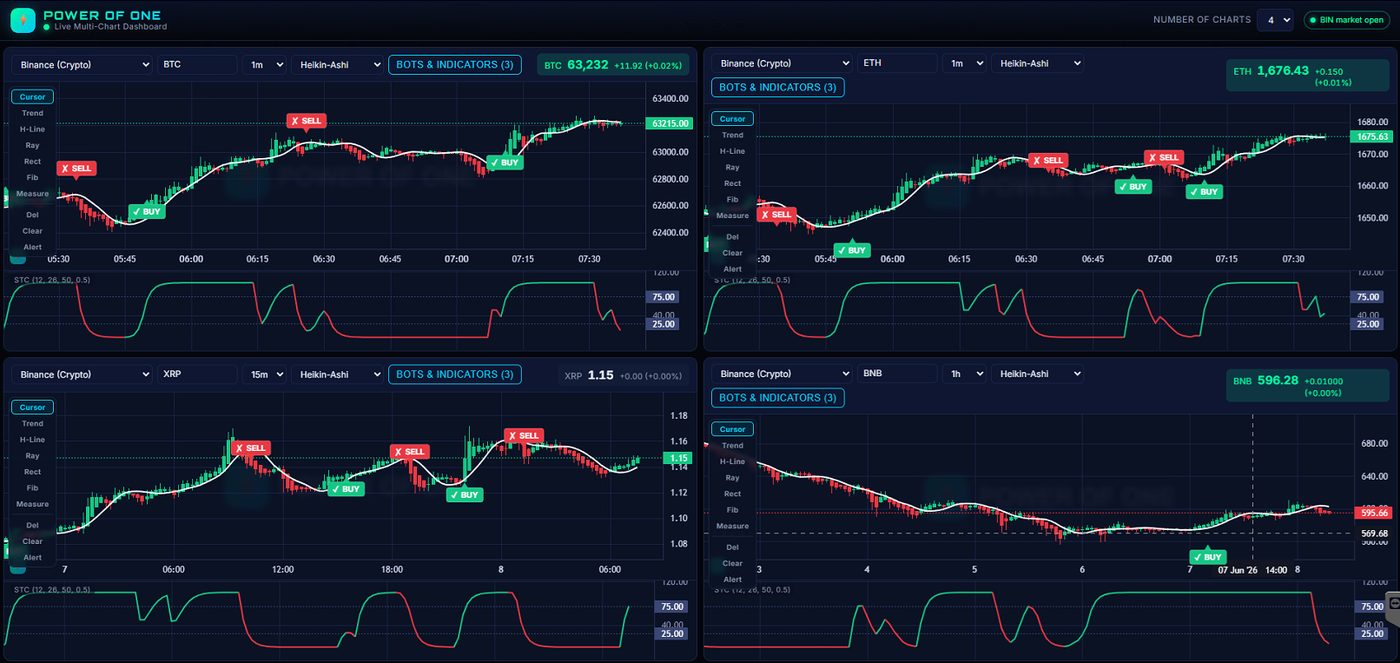Click the BNB symbol input field
This screenshot has width=1400, height=663.
897,374
